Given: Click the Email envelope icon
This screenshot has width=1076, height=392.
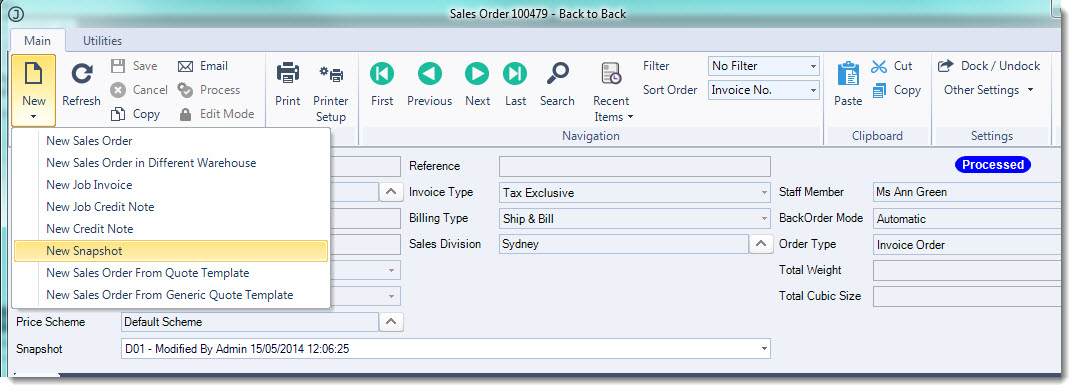Looking at the screenshot, I should (x=185, y=66).
